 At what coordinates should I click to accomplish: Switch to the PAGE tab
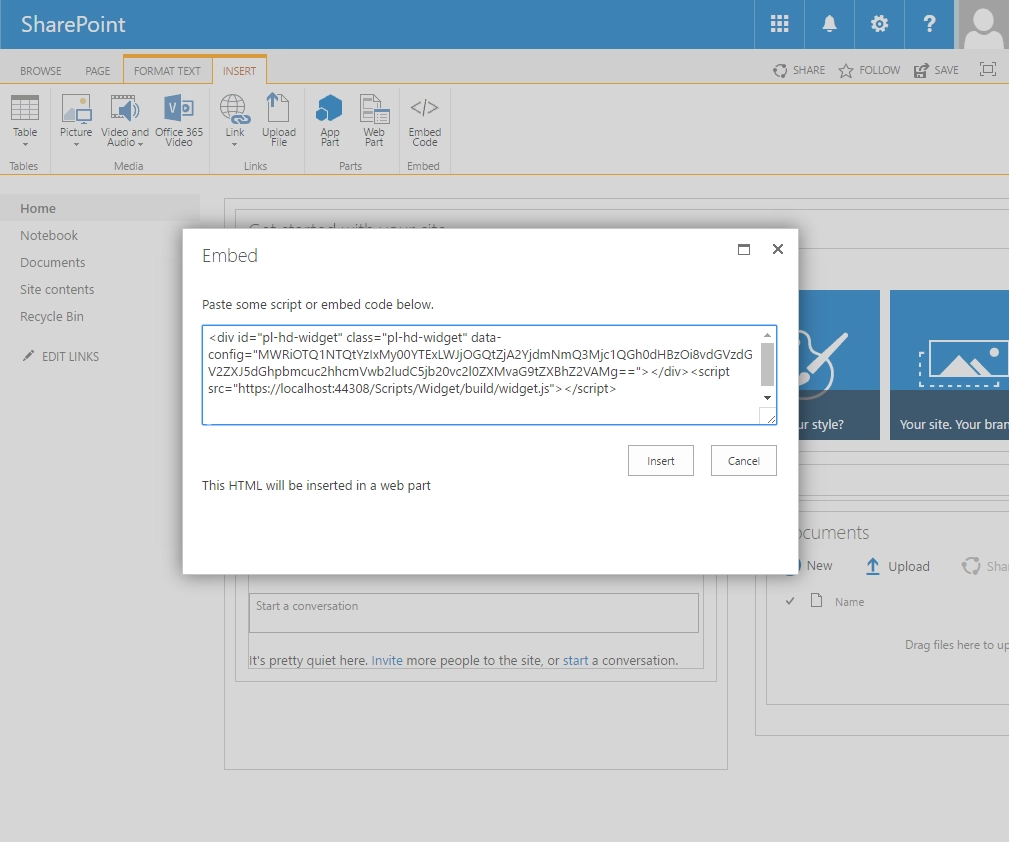click(98, 71)
